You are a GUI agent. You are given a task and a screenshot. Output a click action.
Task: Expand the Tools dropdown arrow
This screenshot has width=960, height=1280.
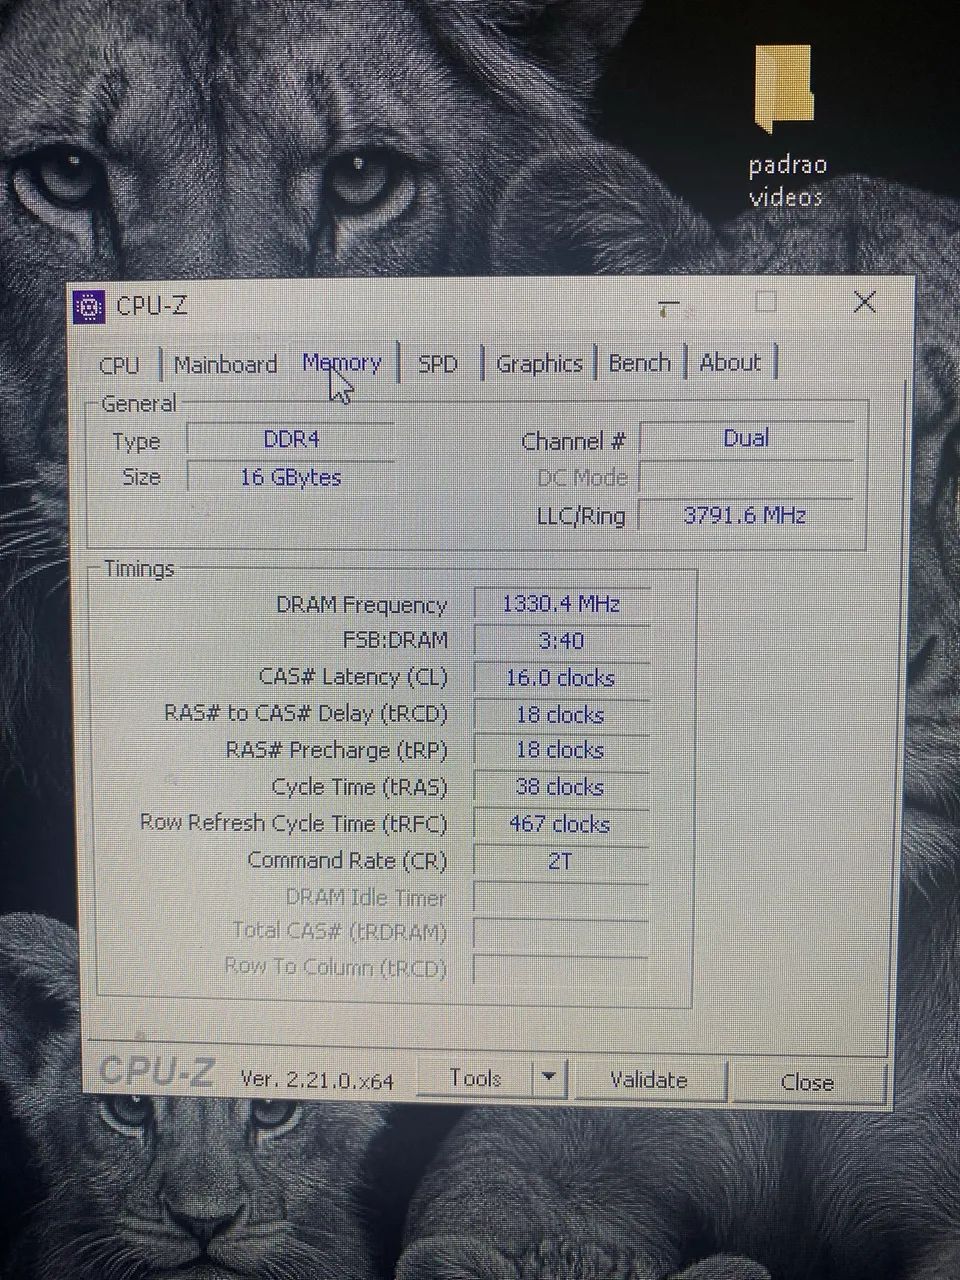(548, 1078)
